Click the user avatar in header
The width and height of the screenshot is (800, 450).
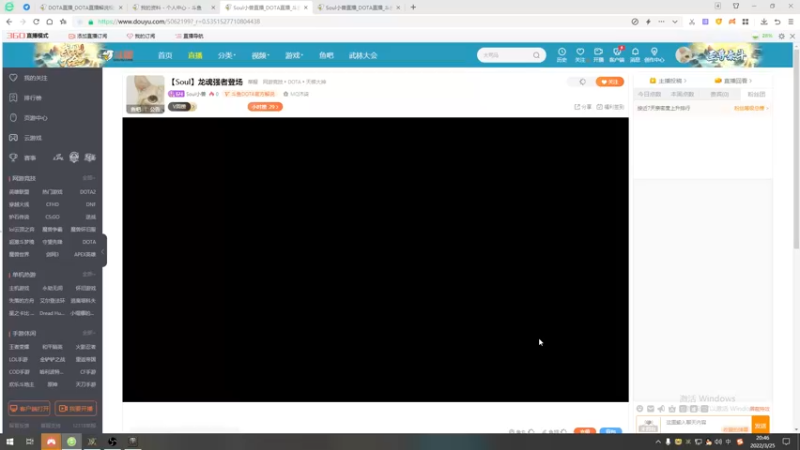tap(684, 55)
